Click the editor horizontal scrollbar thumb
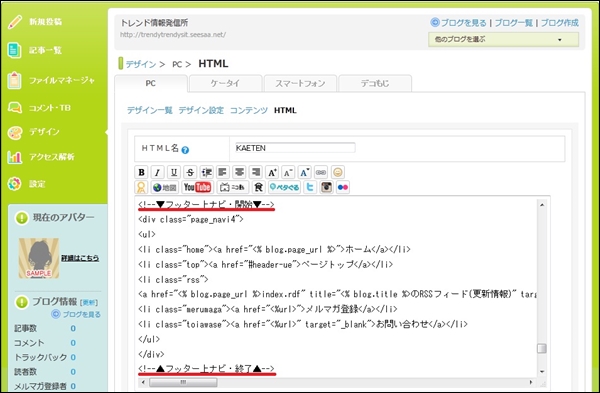The height and width of the screenshot is (393, 600). click(183, 382)
